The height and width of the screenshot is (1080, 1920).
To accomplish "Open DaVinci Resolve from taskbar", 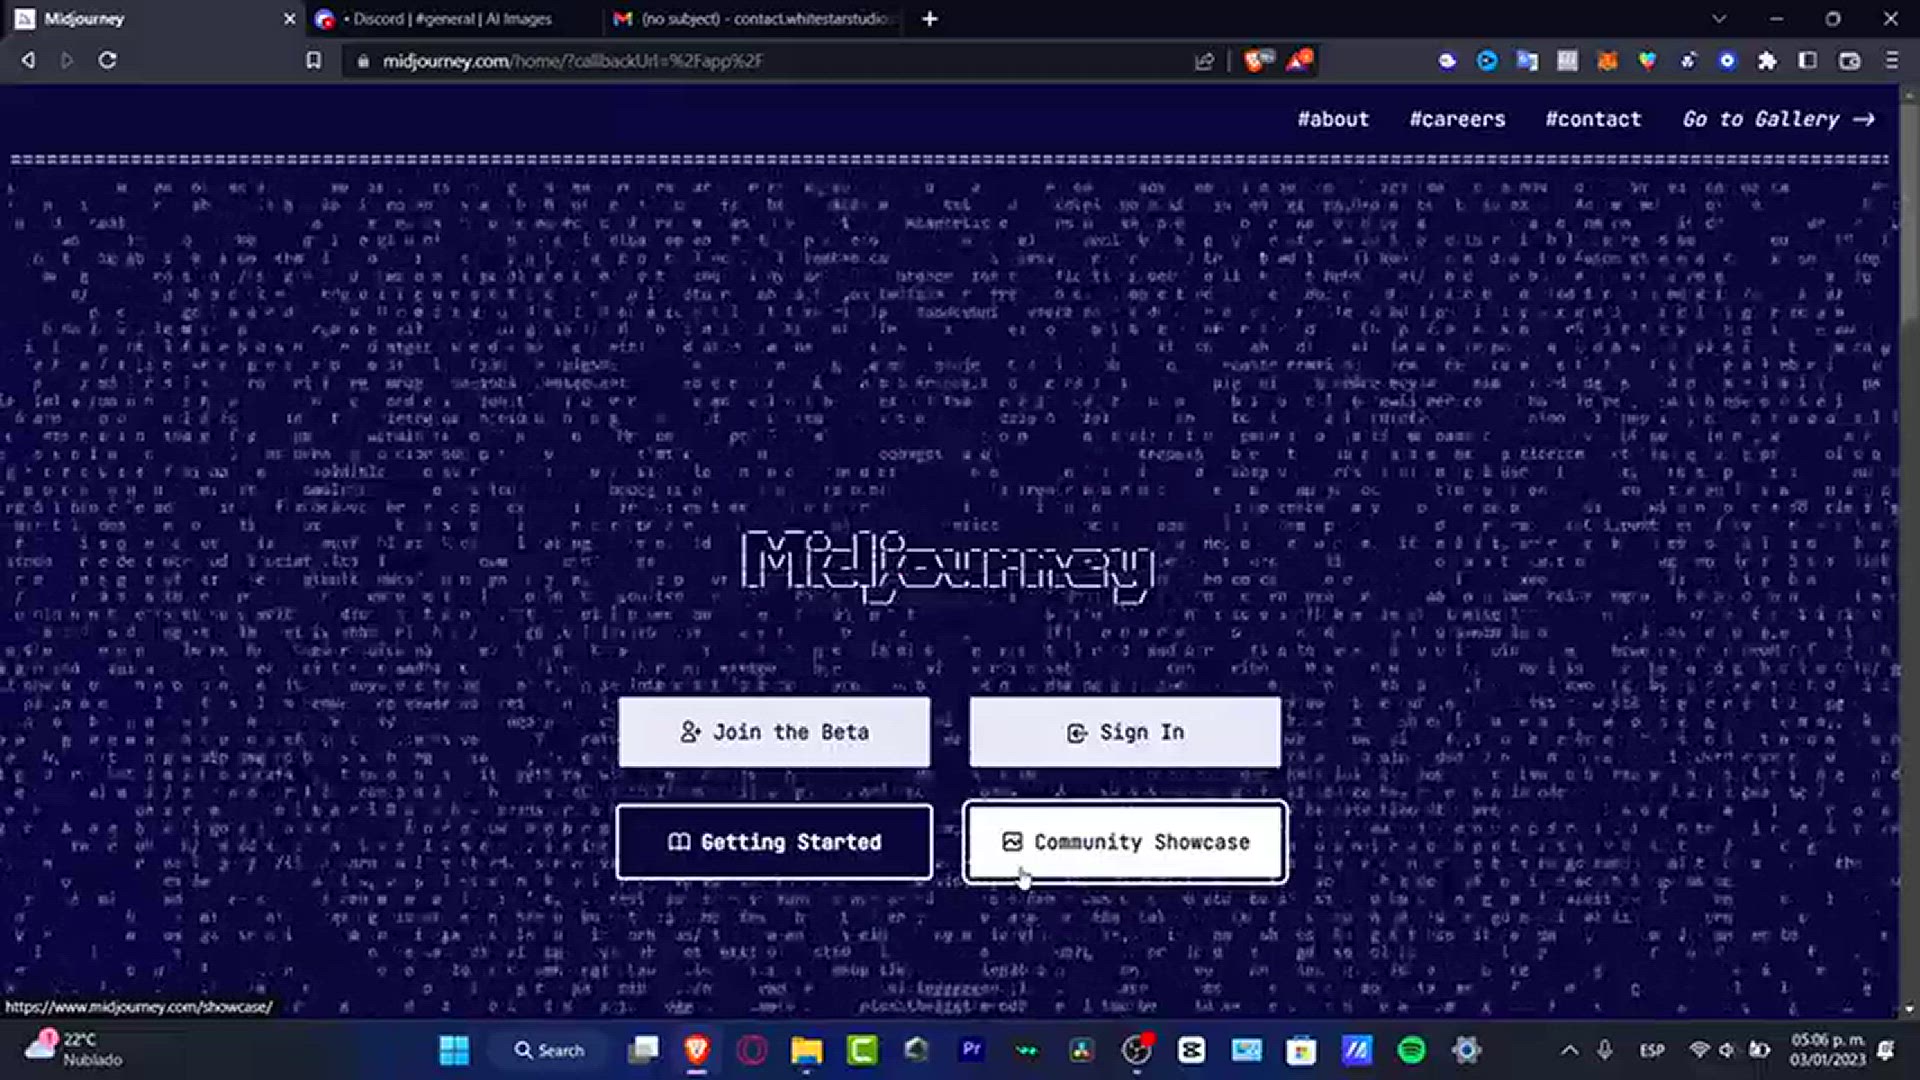I will pos(1081,1050).
